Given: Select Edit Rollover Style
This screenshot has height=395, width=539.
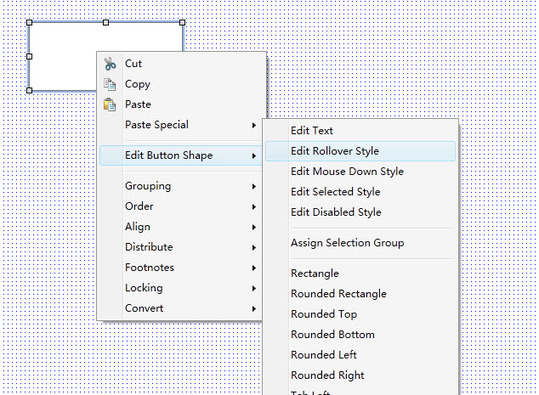Looking at the screenshot, I should (361, 151).
